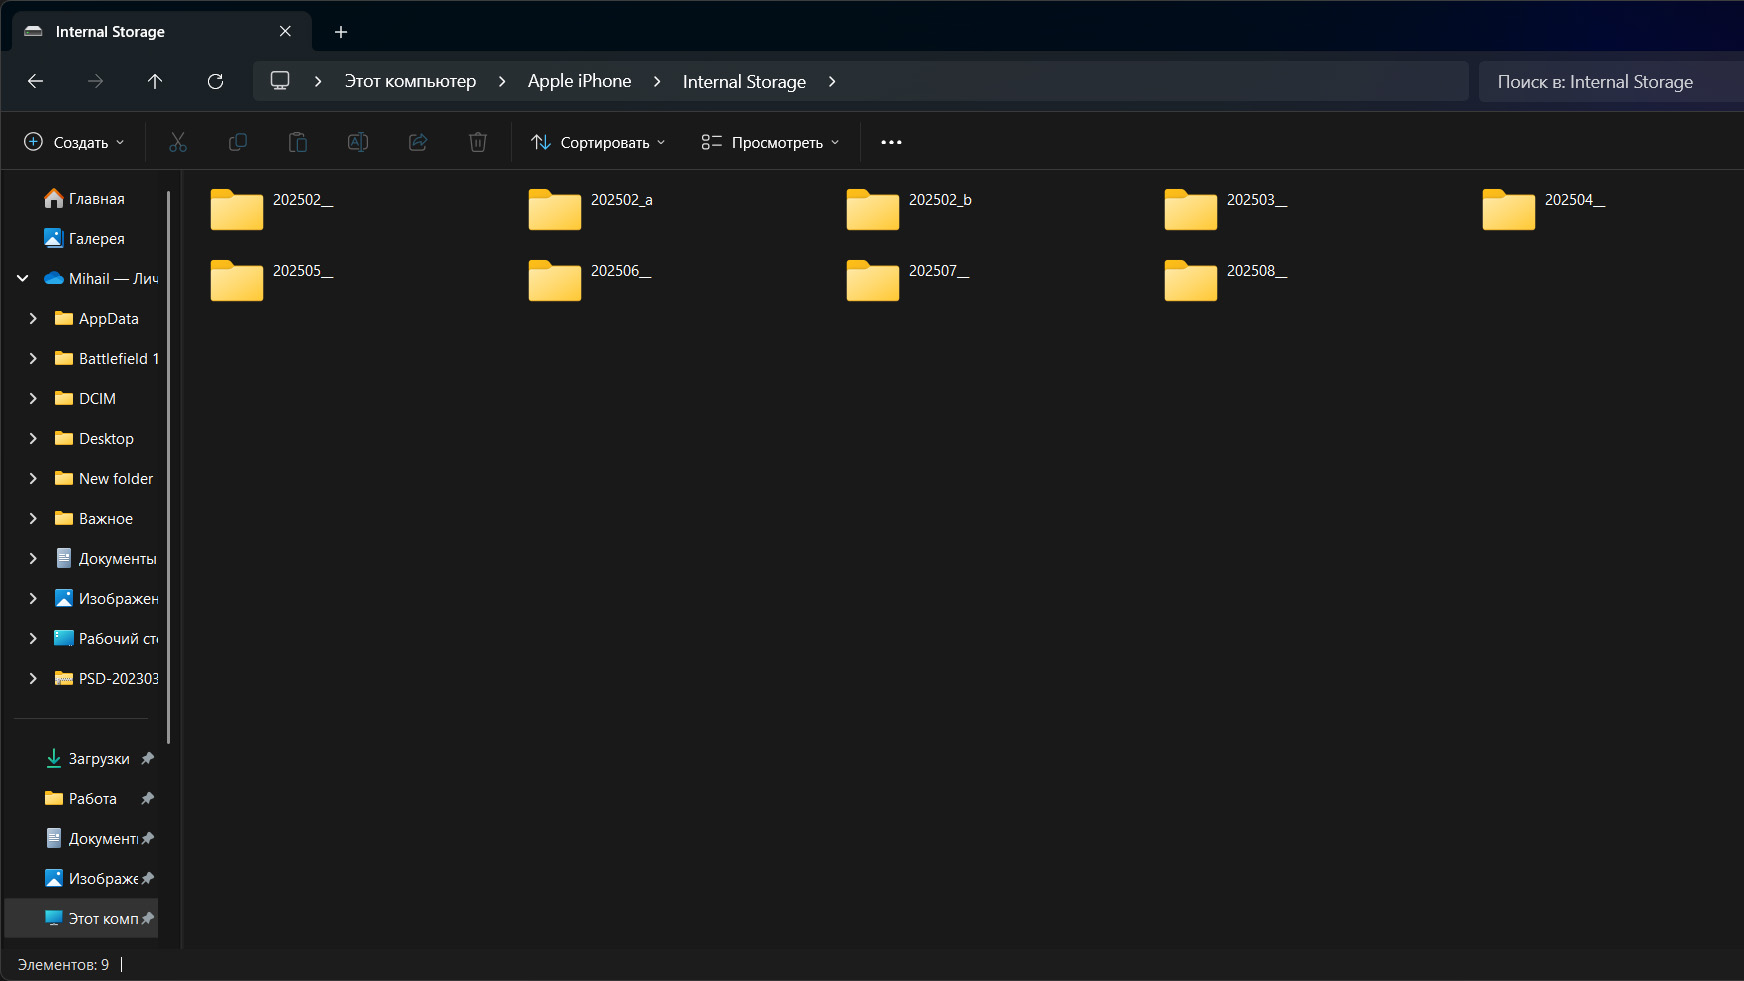Screen dimensions: 1744x981
Task: Open the Создать dropdown menu
Action: (75, 142)
